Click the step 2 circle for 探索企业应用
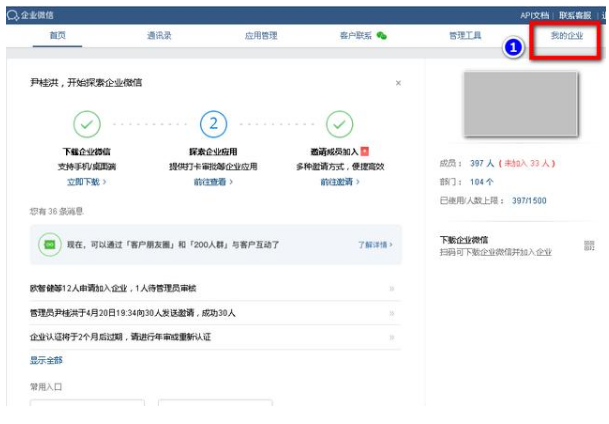The height and width of the screenshot is (424, 609). point(213,124)
